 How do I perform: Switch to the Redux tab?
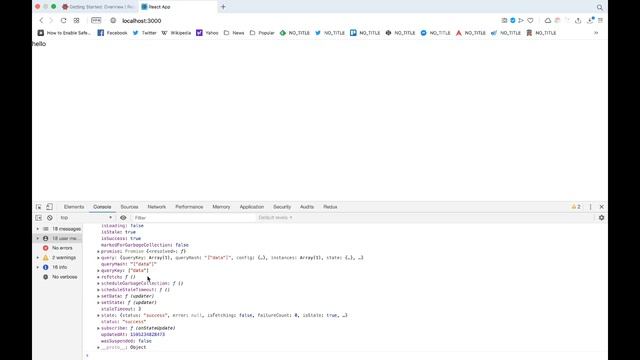pyautogui.click(x=330, y=207)
